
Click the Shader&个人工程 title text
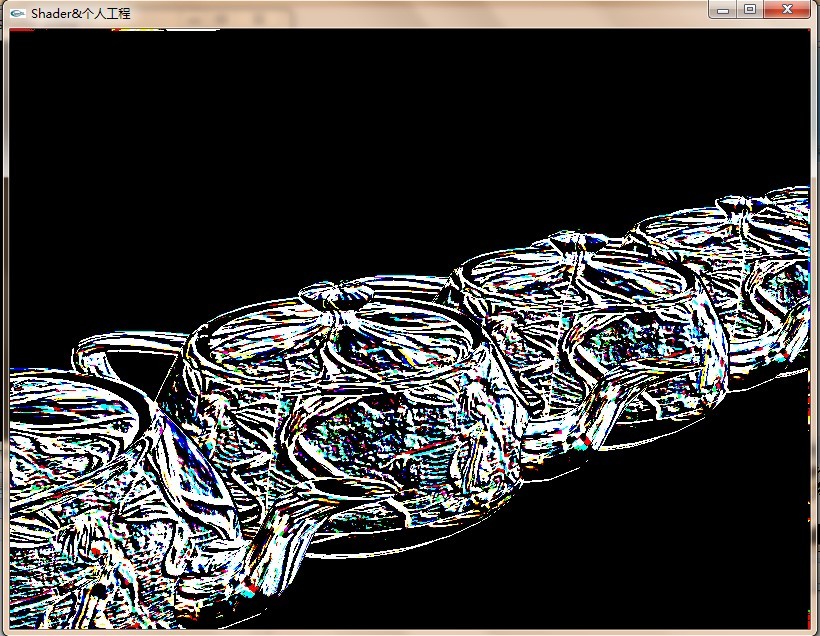[x=81, y=14]
